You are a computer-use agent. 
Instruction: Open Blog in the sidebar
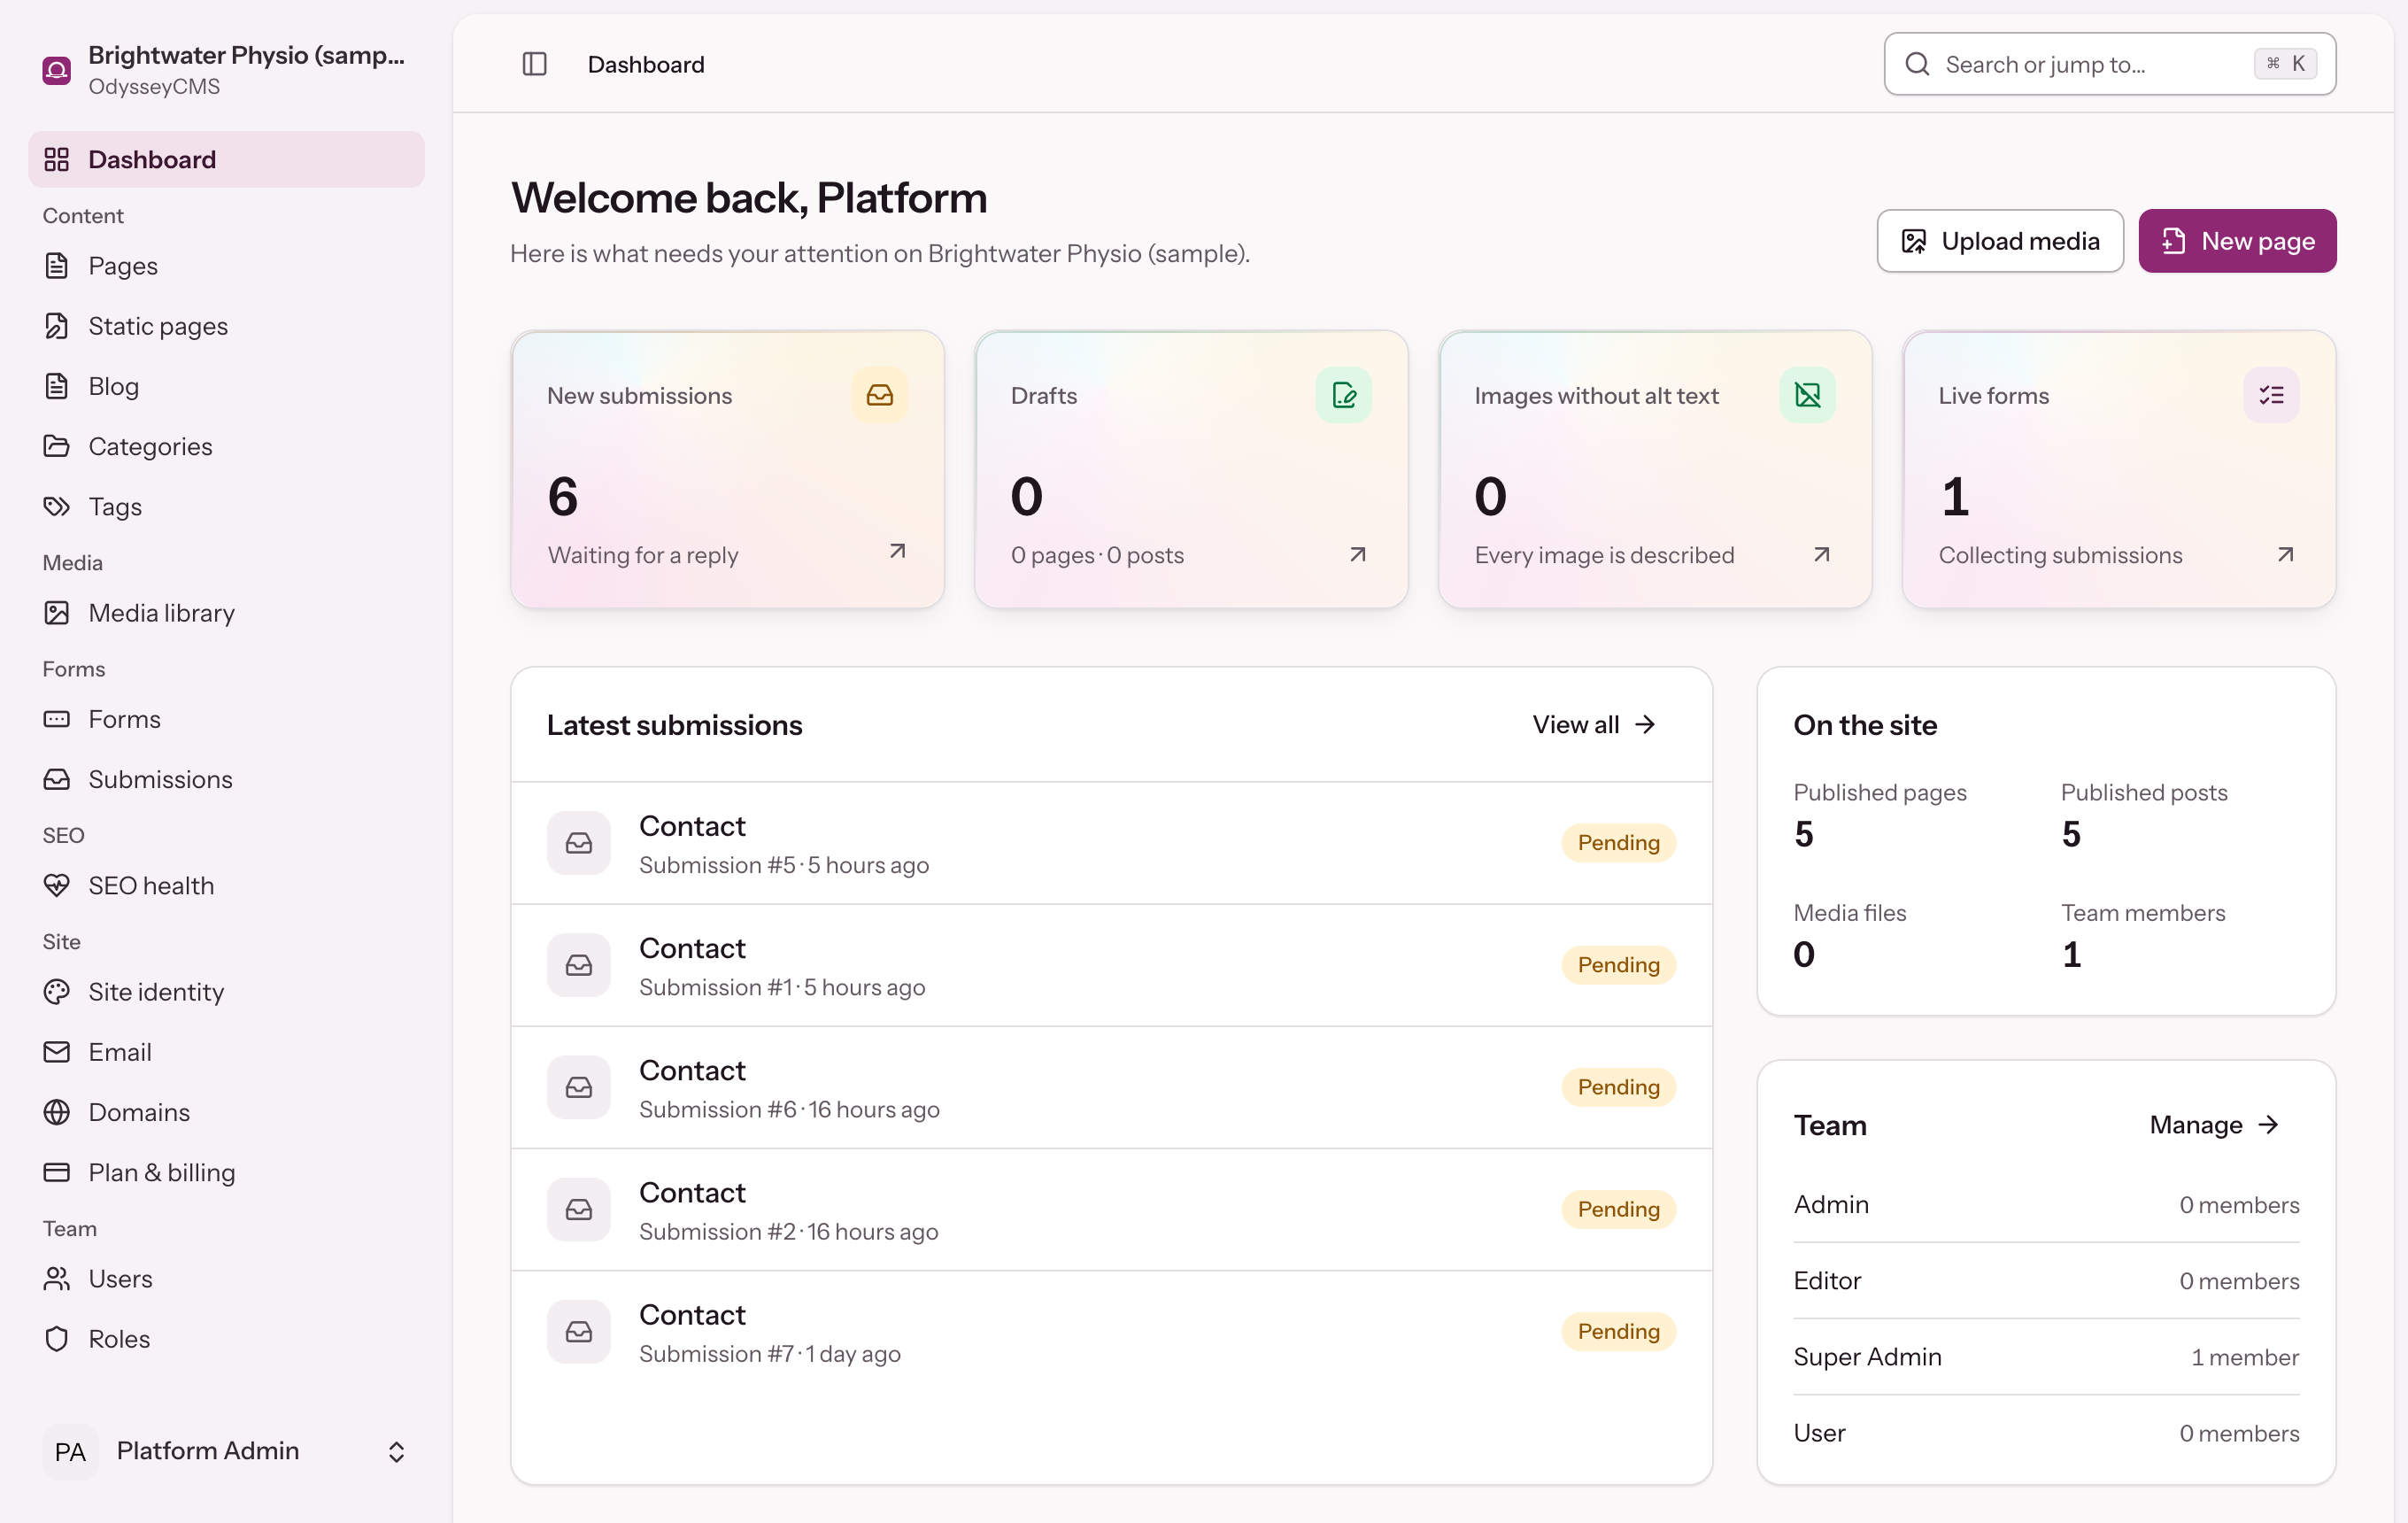226,385
